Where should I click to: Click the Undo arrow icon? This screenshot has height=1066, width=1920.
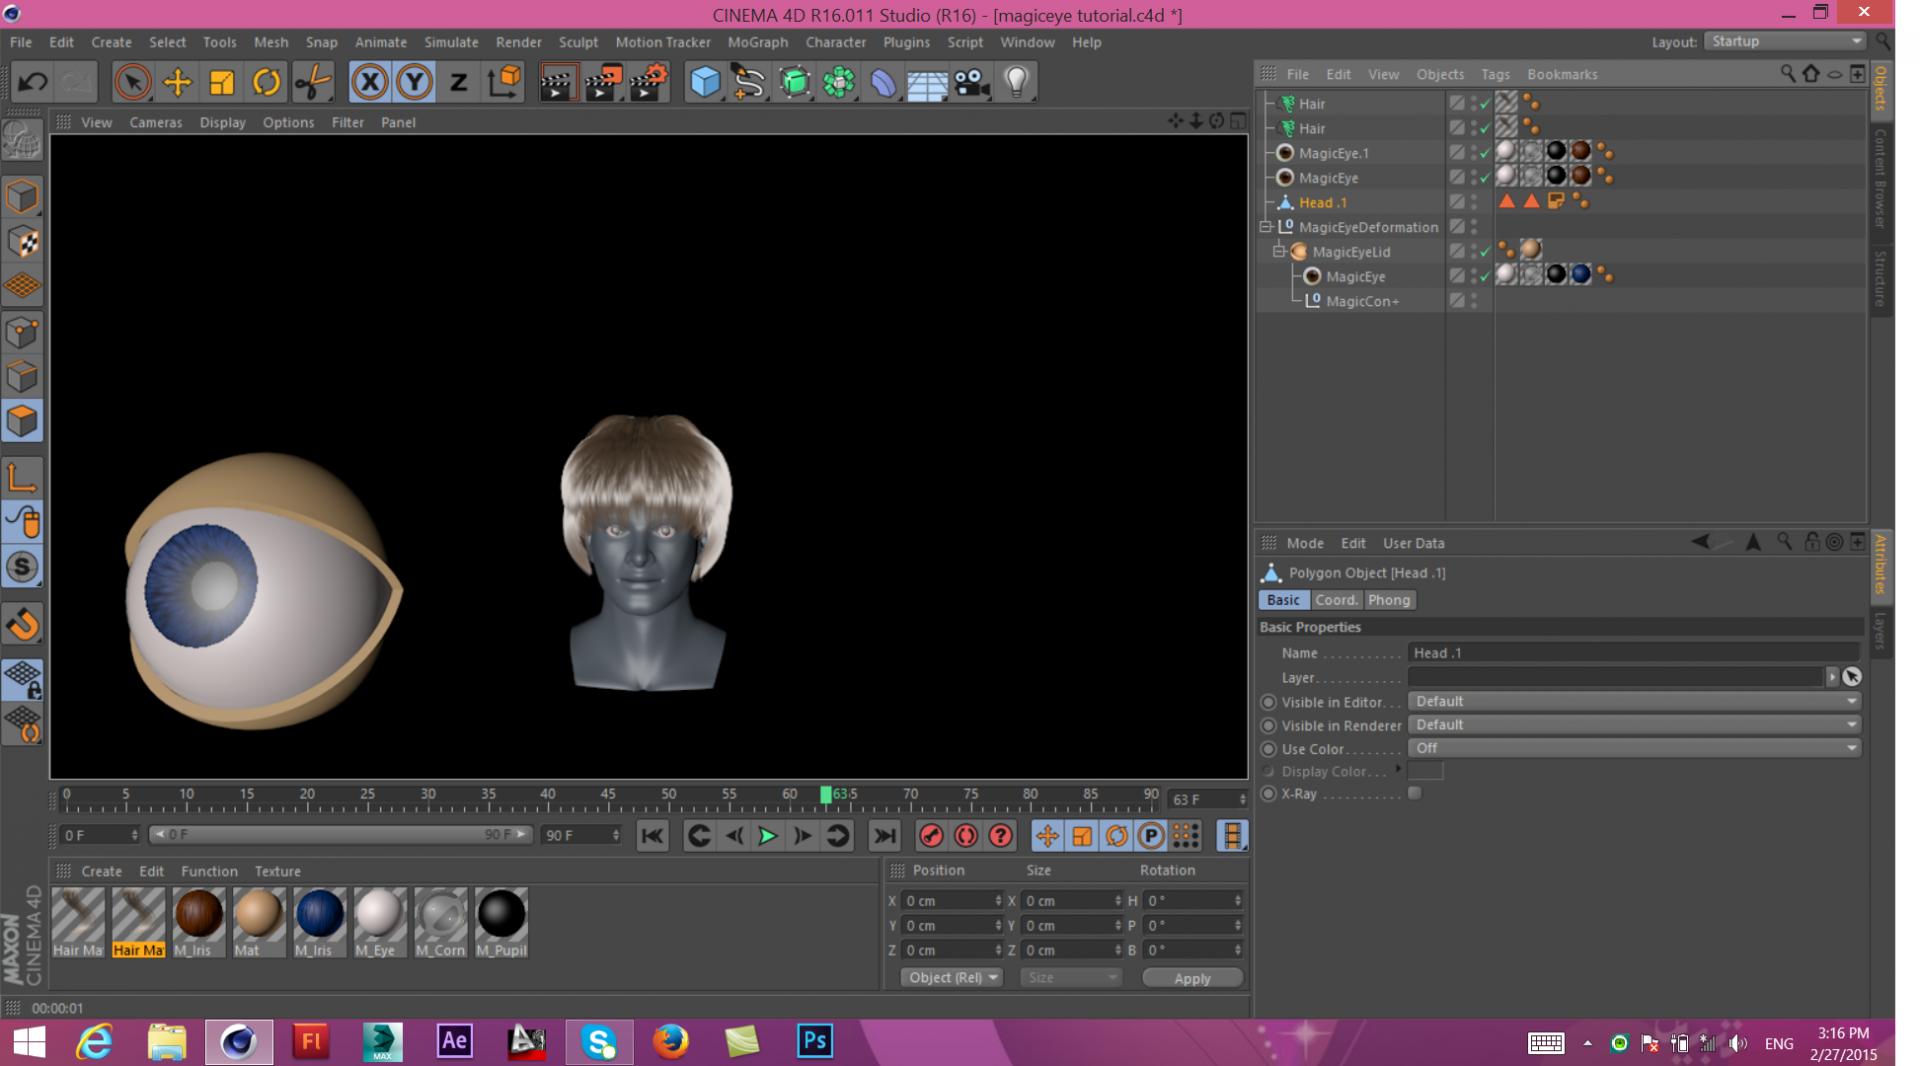click(x=32, y=82)
